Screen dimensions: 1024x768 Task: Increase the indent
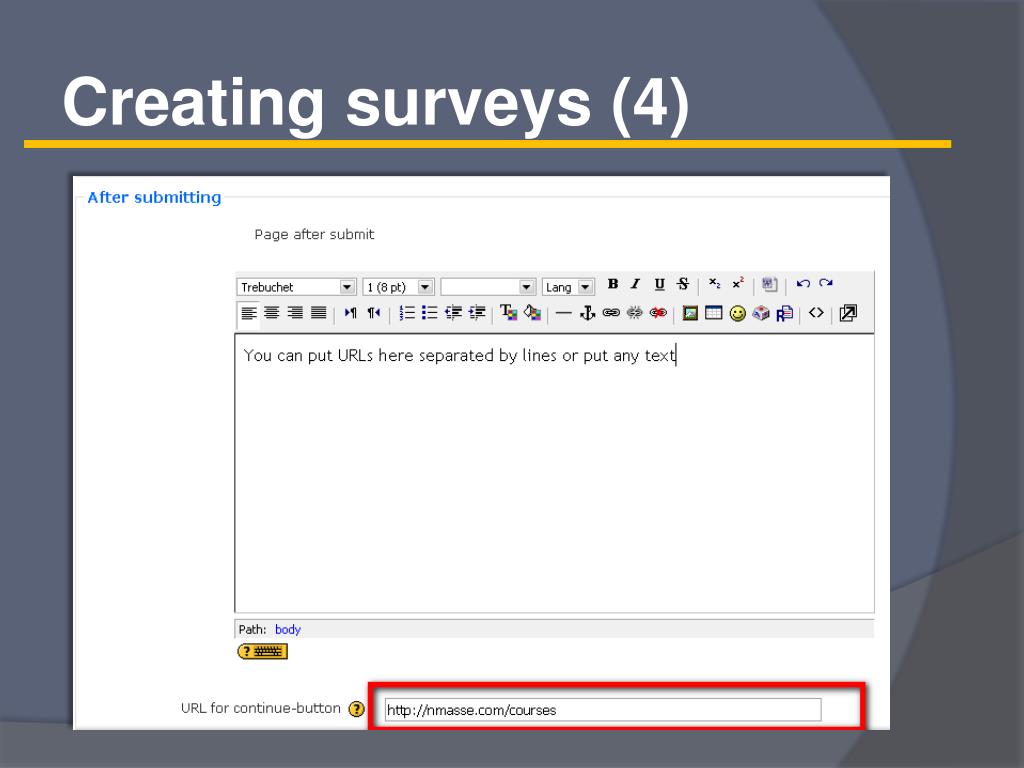tap(477, 313)
